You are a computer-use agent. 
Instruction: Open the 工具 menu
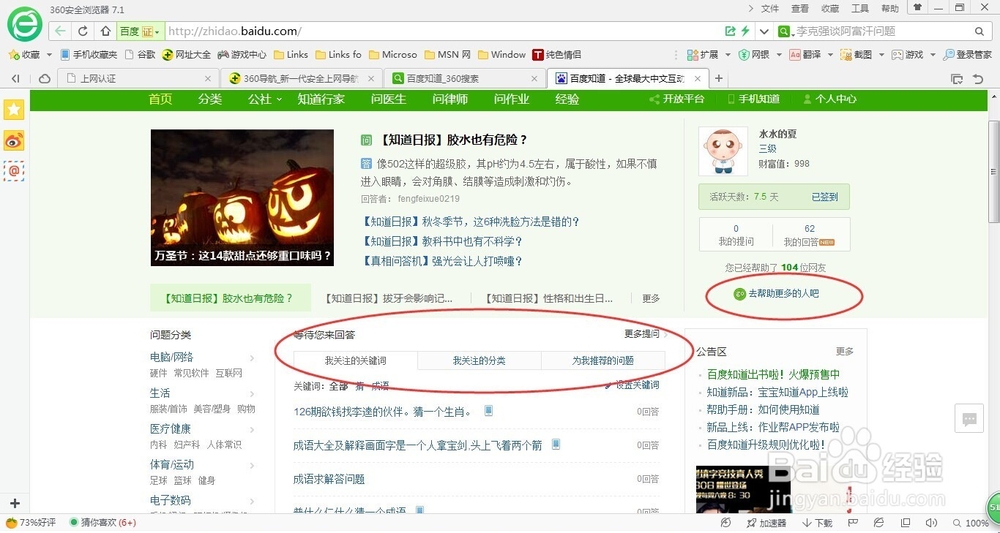tap(860, 8)
